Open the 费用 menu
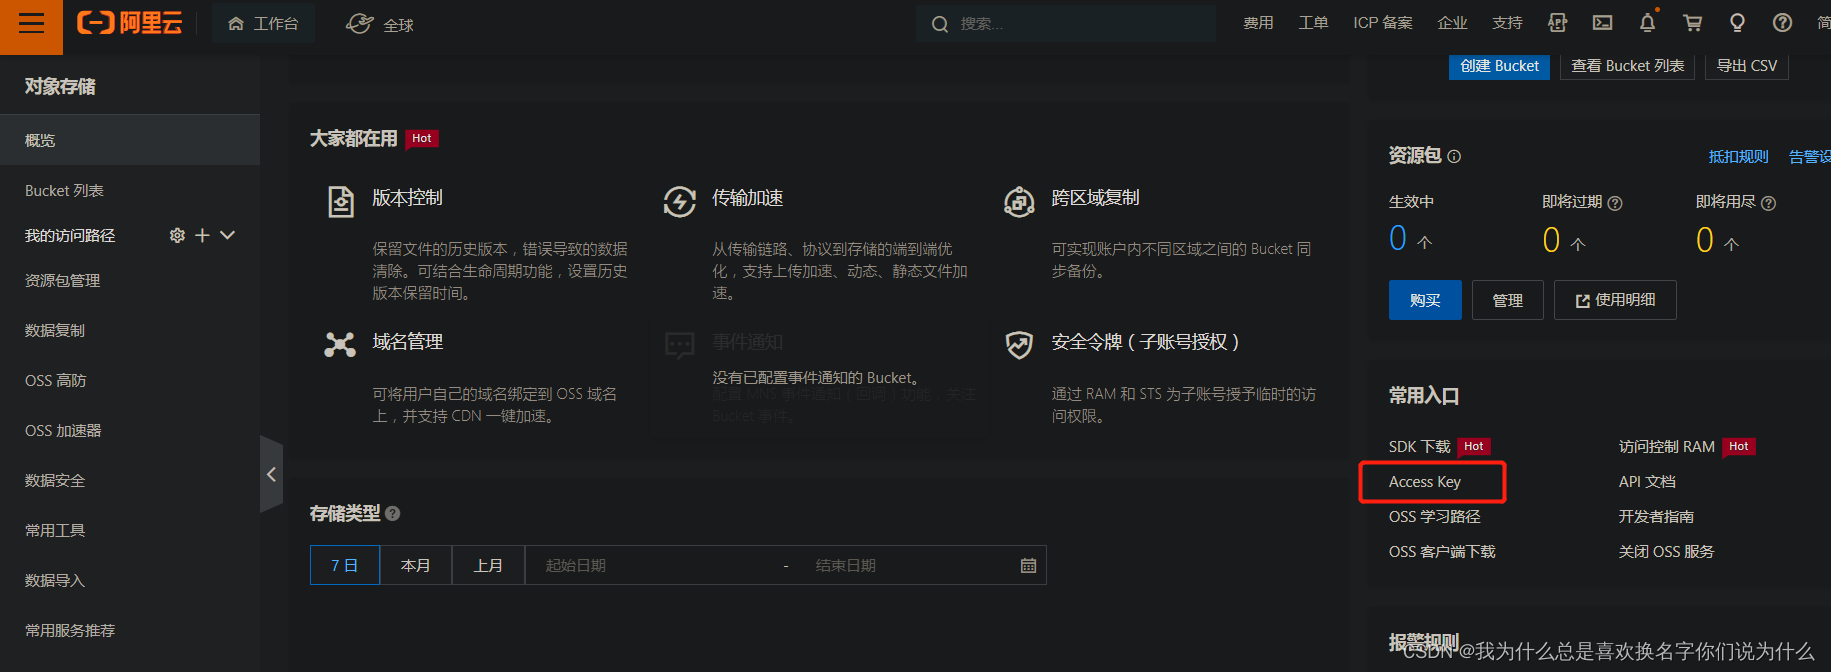Image resolution: width=1831 pixels, height=672 pixels. tap(1258, 23)
